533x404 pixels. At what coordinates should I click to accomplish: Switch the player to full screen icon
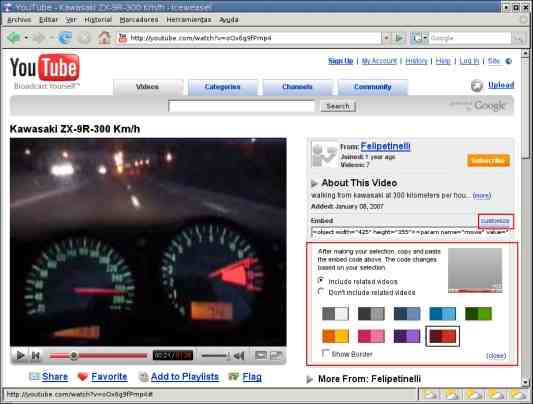(x=276, y=356)
